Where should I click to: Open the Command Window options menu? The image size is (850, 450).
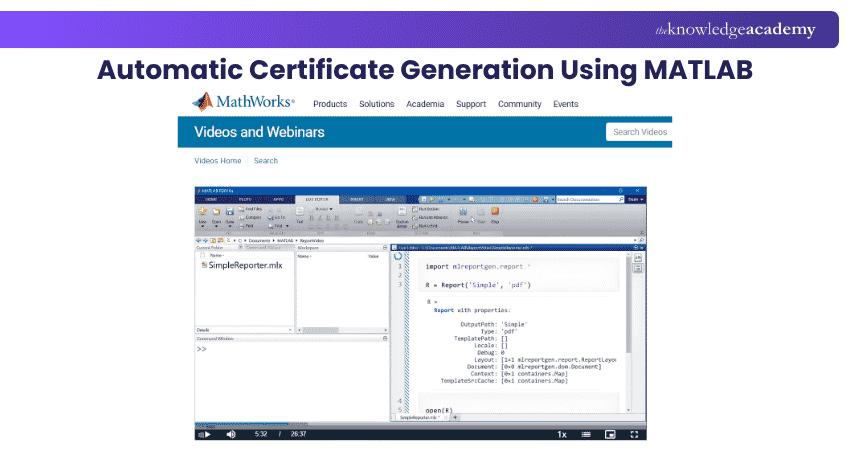tap(385, 338)
